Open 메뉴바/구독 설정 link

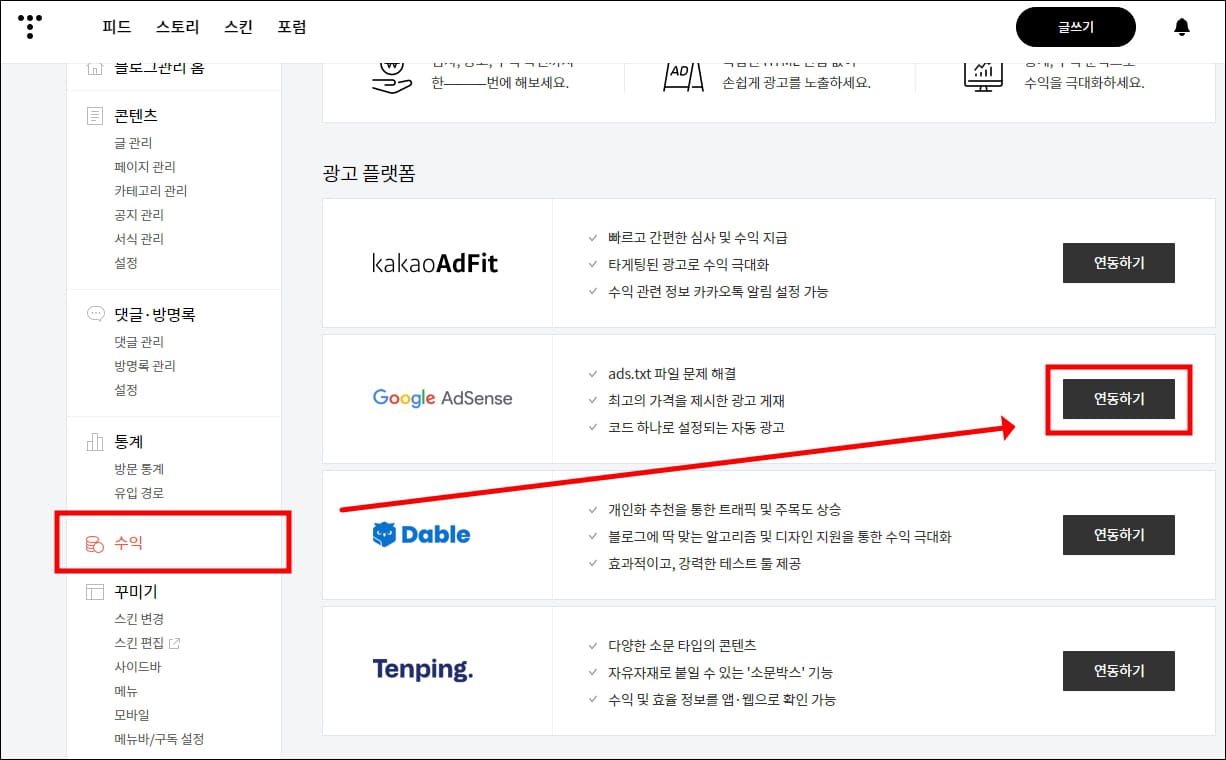point(159,739)
